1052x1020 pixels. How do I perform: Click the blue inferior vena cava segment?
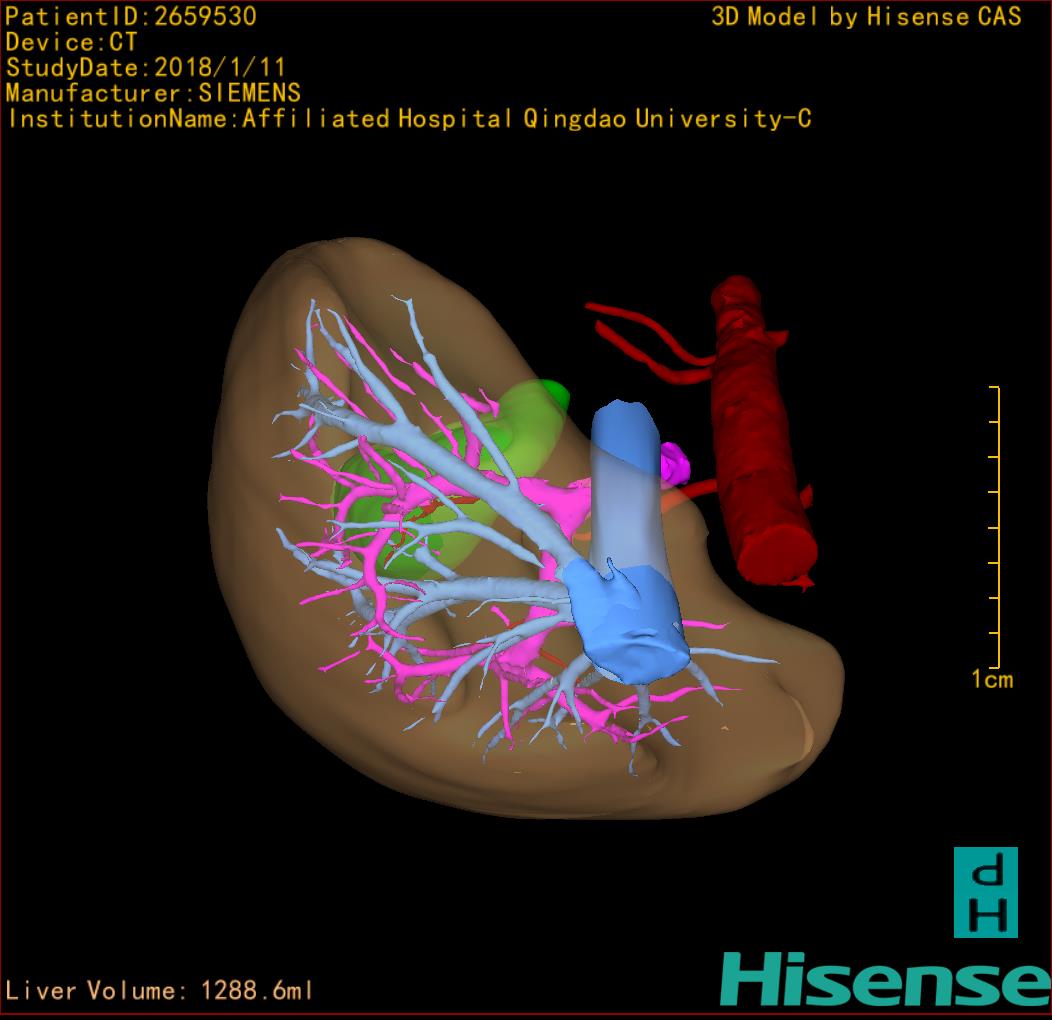click(627, 542)
